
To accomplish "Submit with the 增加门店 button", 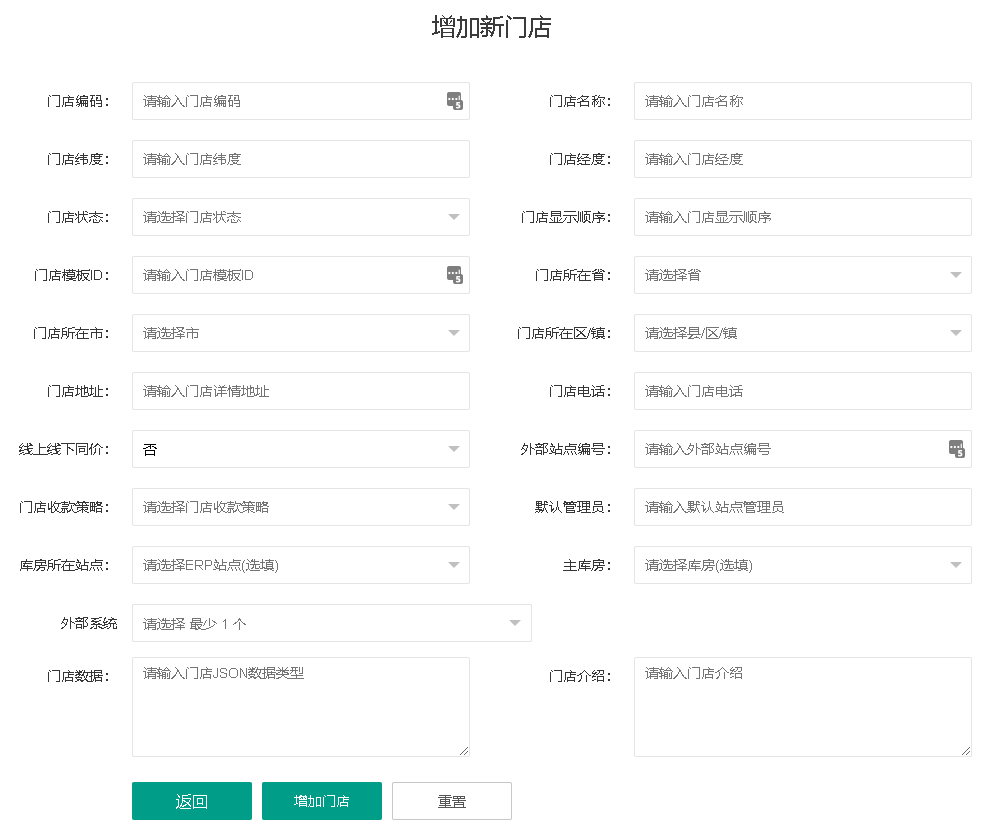I will point(322,801).
